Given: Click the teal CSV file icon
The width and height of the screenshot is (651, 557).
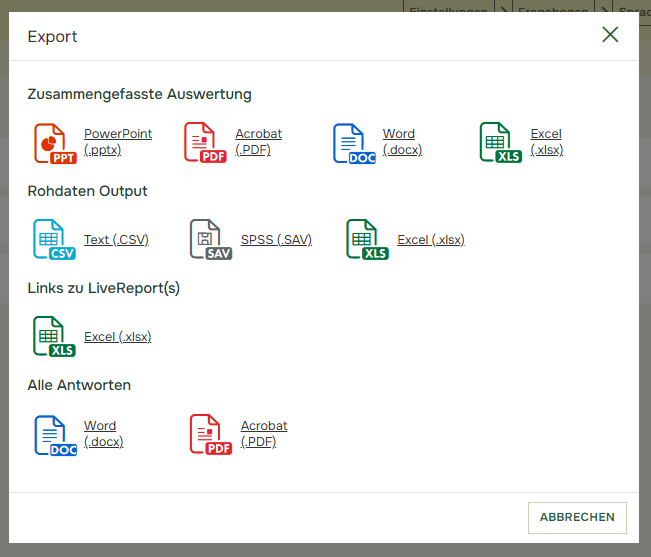Looking at the screenshot, I should click(x=55, y=240).
